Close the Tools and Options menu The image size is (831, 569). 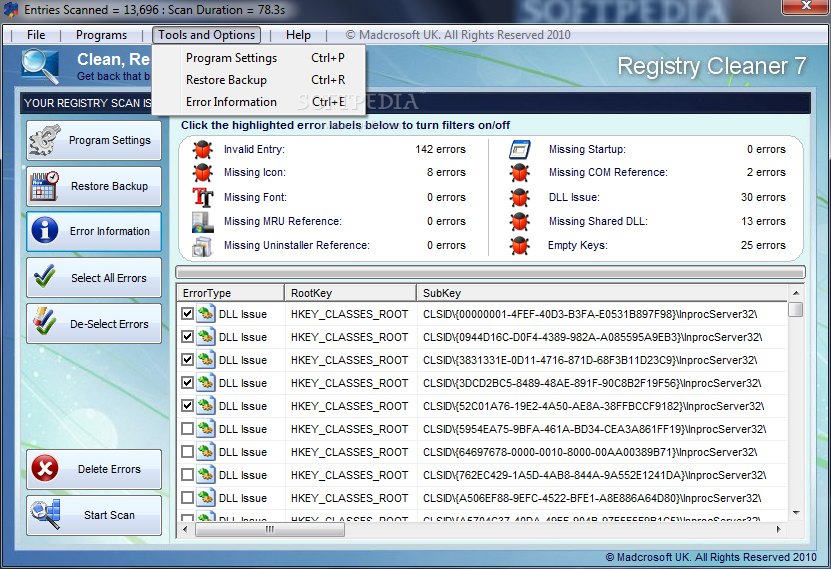point(207,35)
